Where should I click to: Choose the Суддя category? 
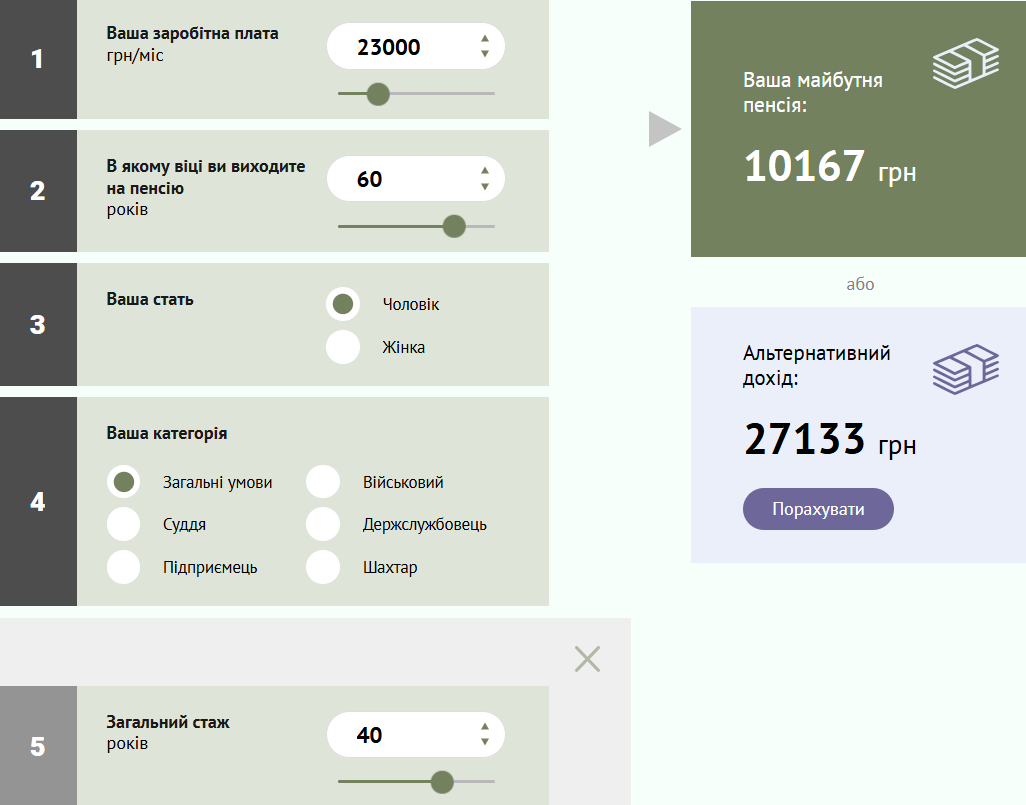coord(123,524)
